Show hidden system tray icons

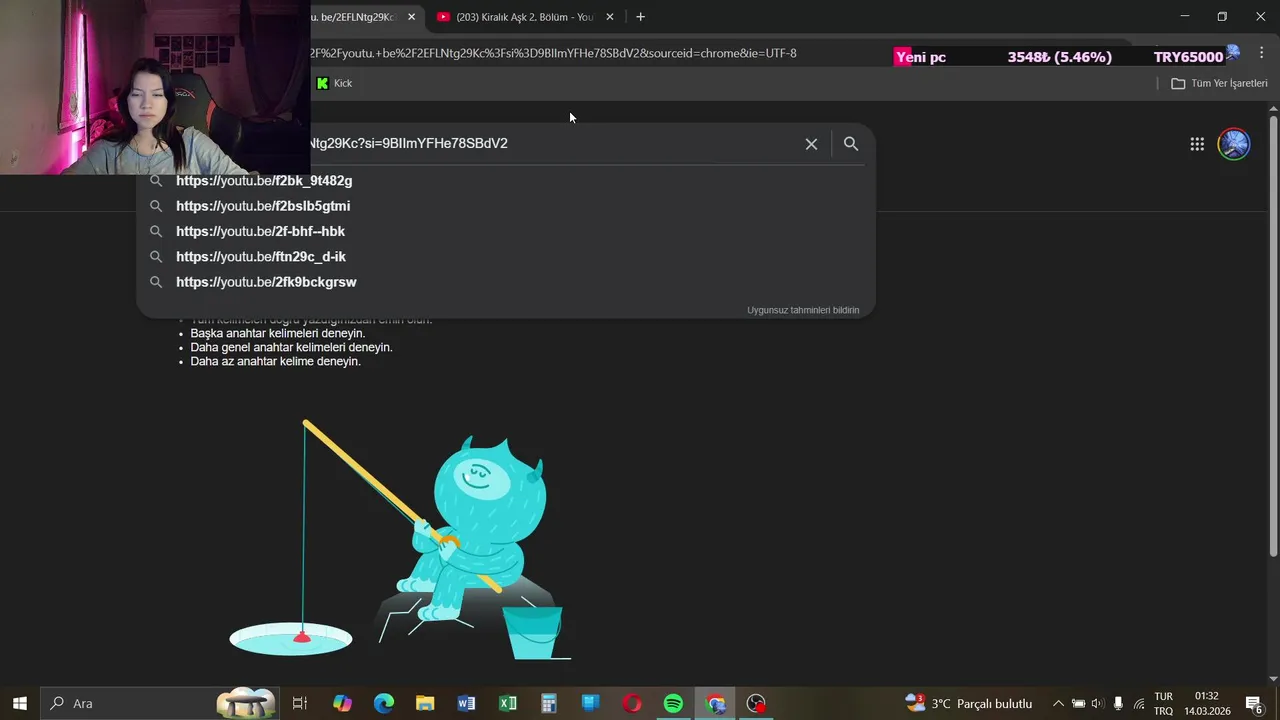click(x=1058, y=703)
